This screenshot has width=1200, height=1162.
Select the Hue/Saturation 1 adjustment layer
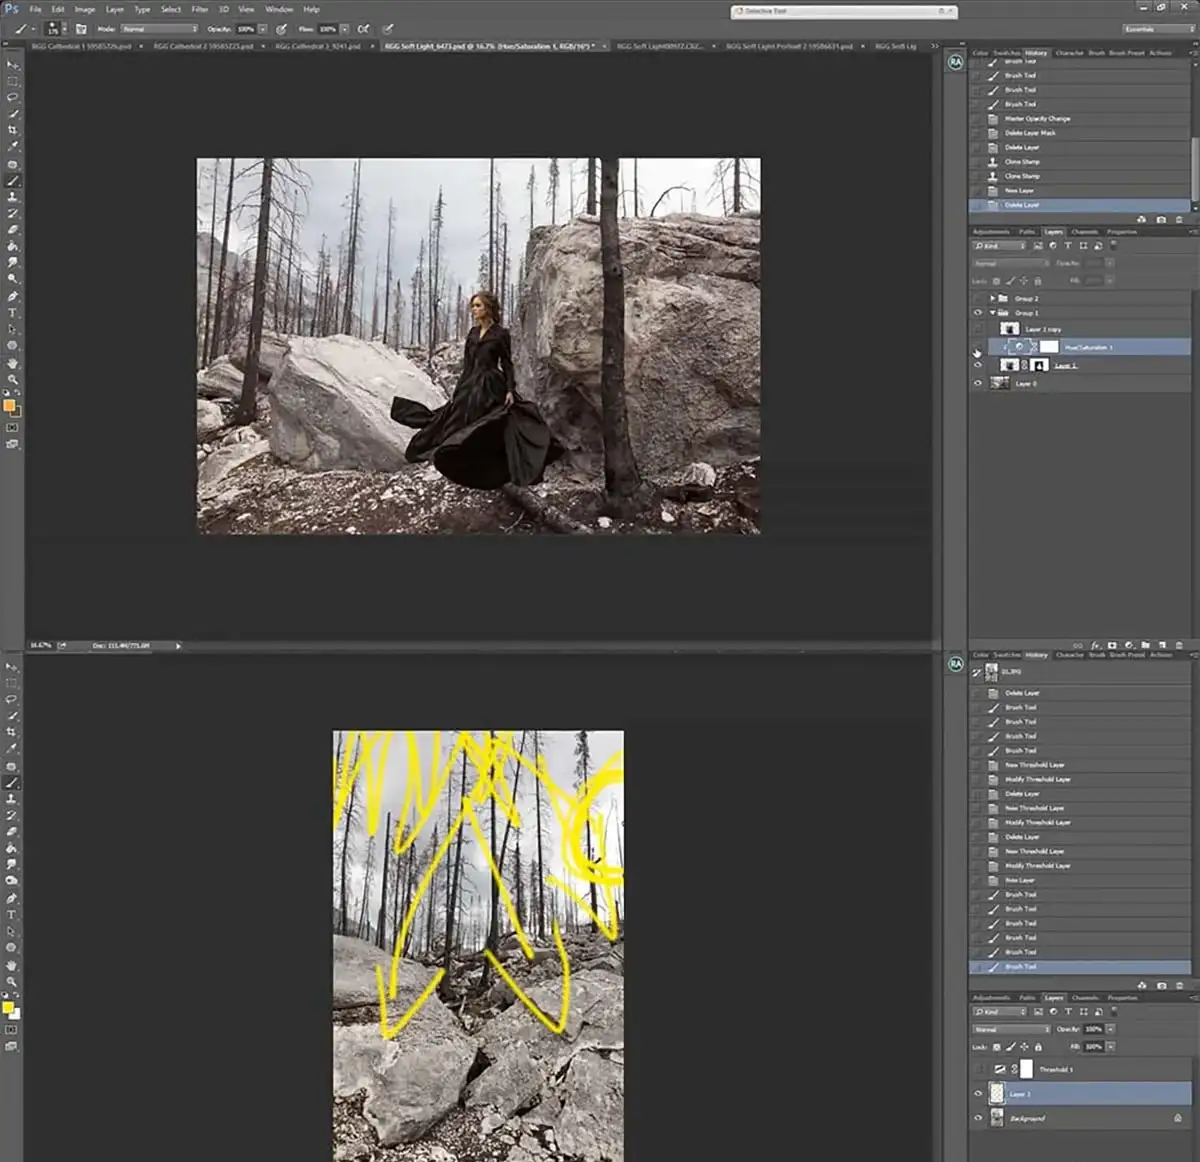[1090, 347]
